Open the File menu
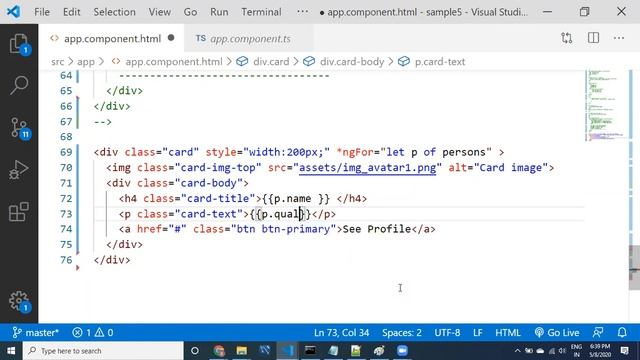Viewport: 640px width, 360px height. (x=42, y=12)
